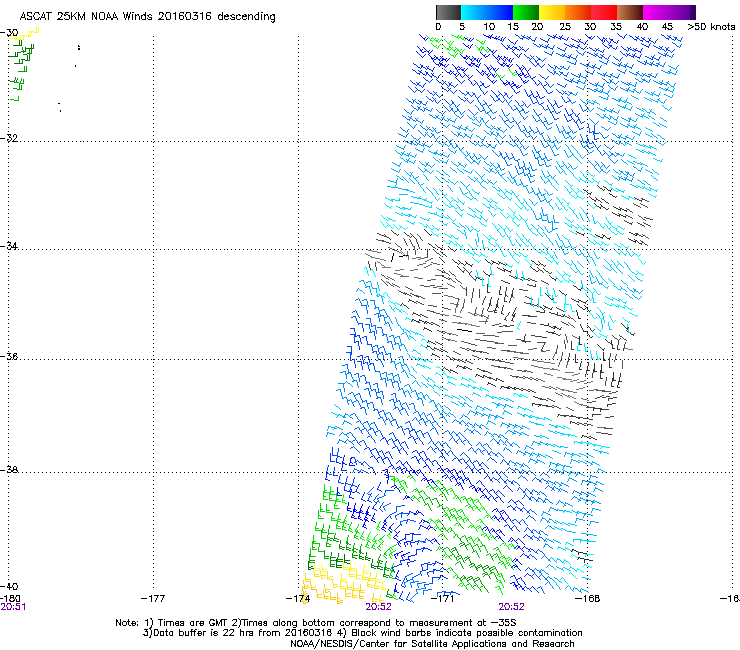Click the latitude label '-32'

[x=9, y=138]
